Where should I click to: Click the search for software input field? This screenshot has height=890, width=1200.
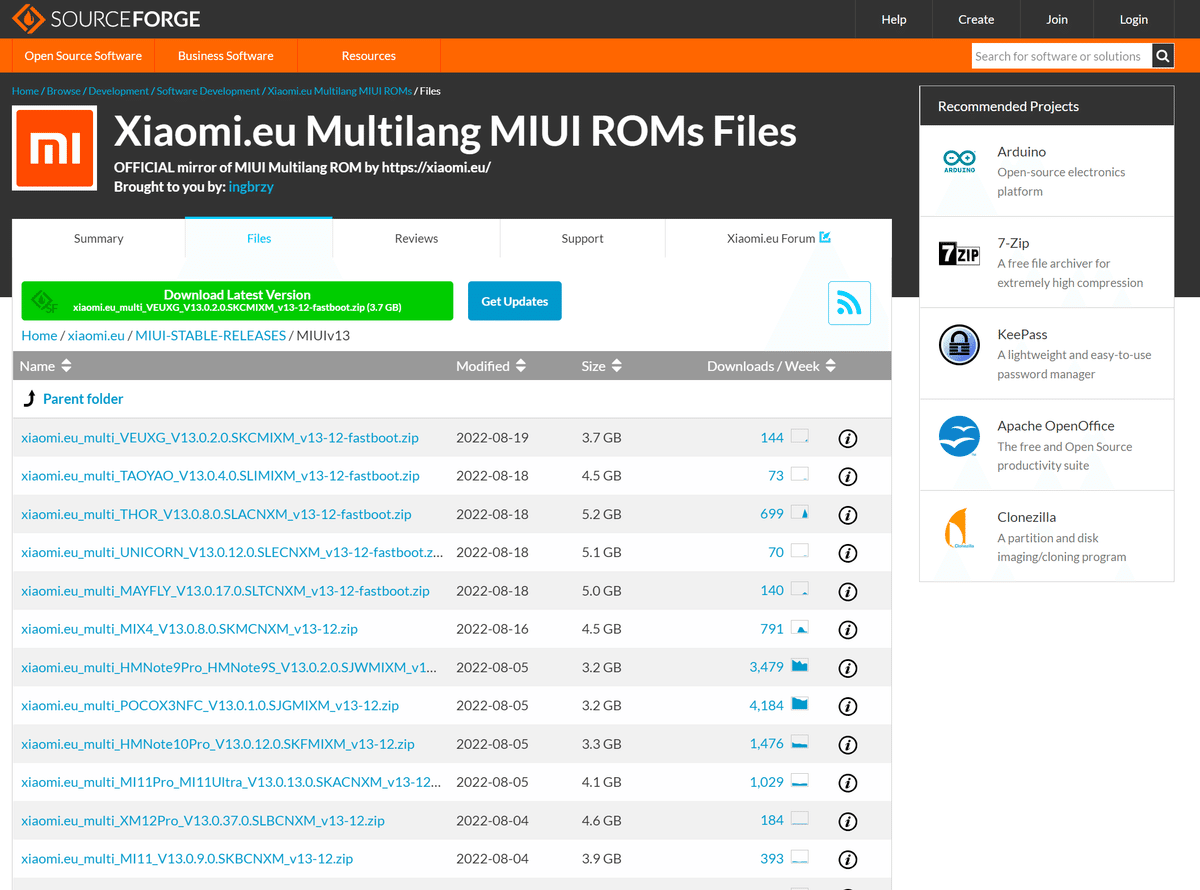click(1062, 56)
